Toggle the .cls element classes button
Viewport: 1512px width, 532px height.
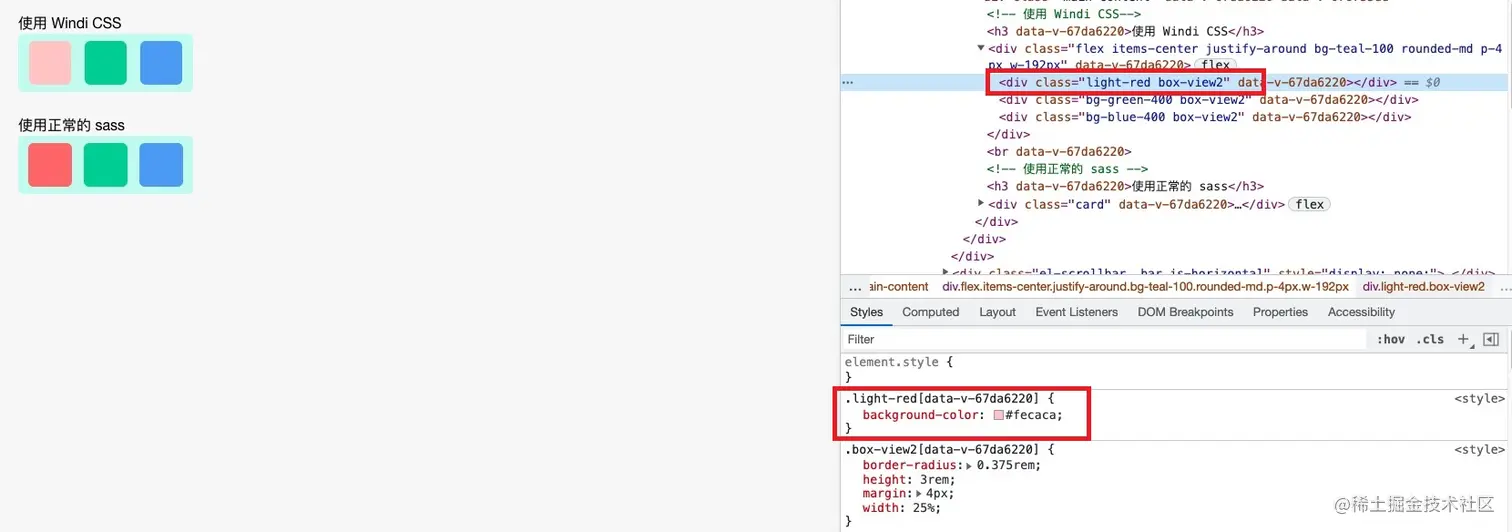pos(1431,339)
